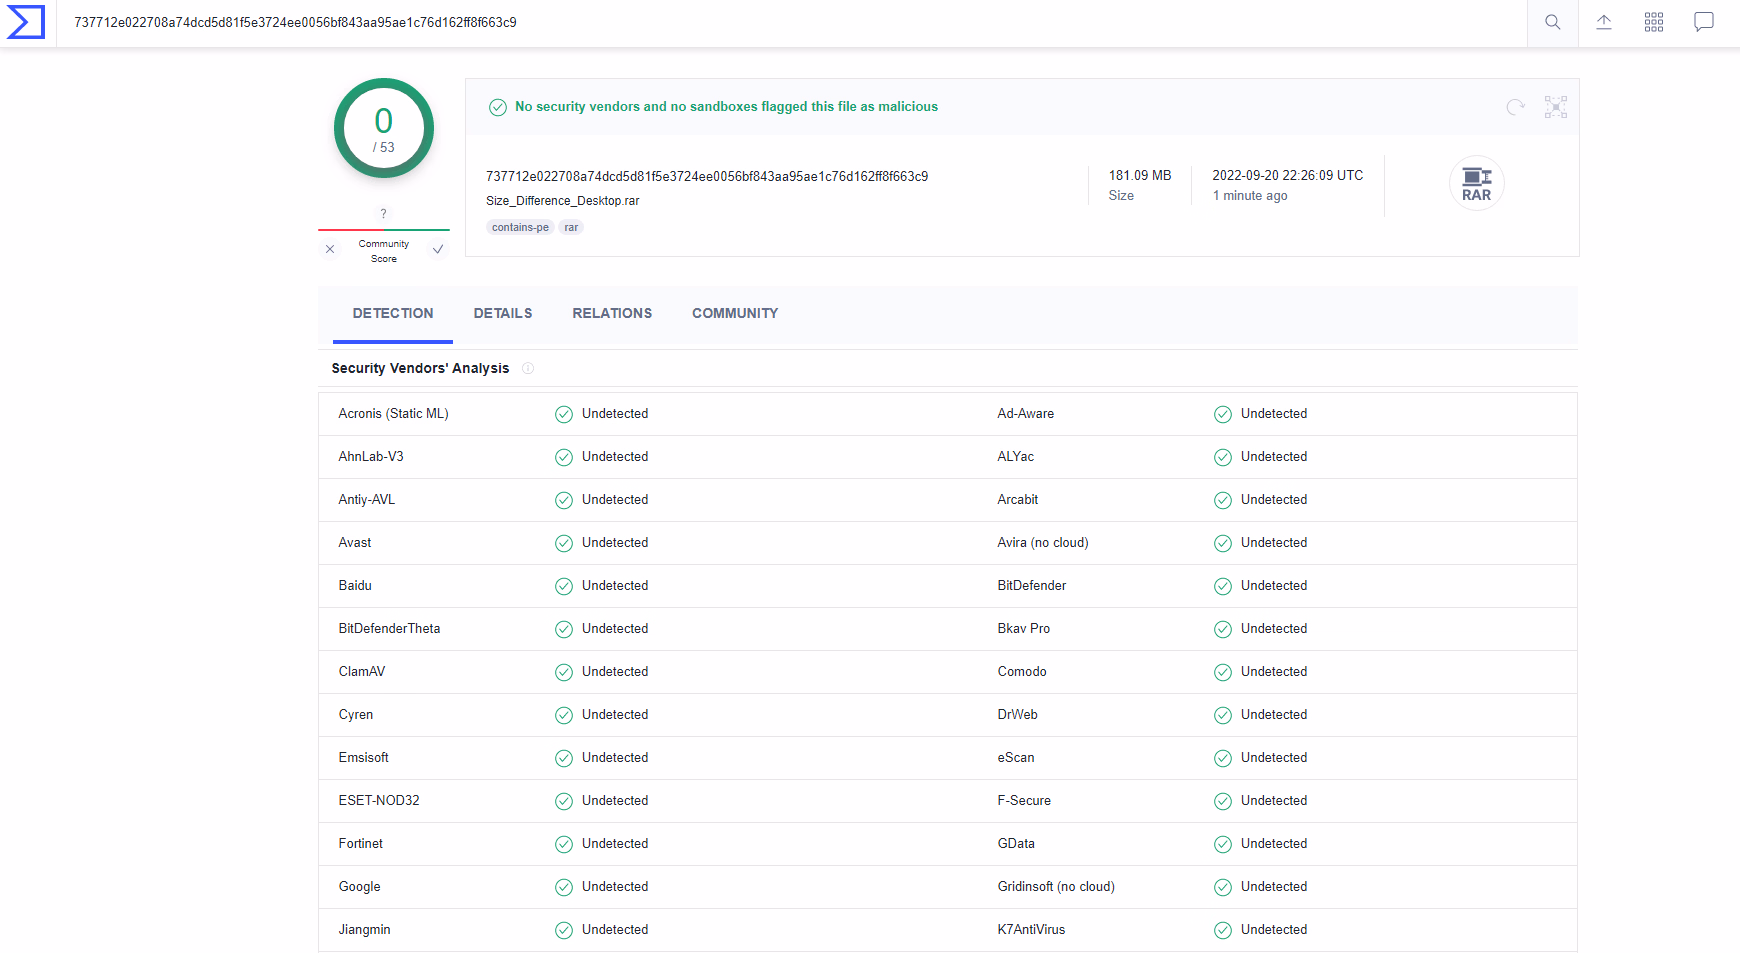Viewport: 1740px width, 953px height.
Task: Select the contains-pe tag
Action: (x=520, y=227)
